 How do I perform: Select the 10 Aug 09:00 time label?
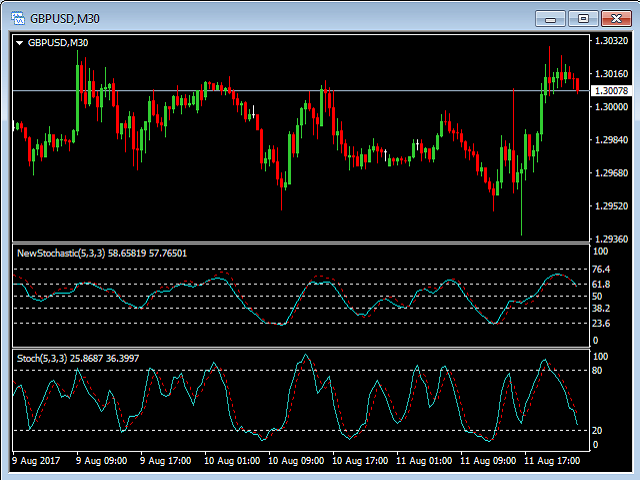pos(296,462)
